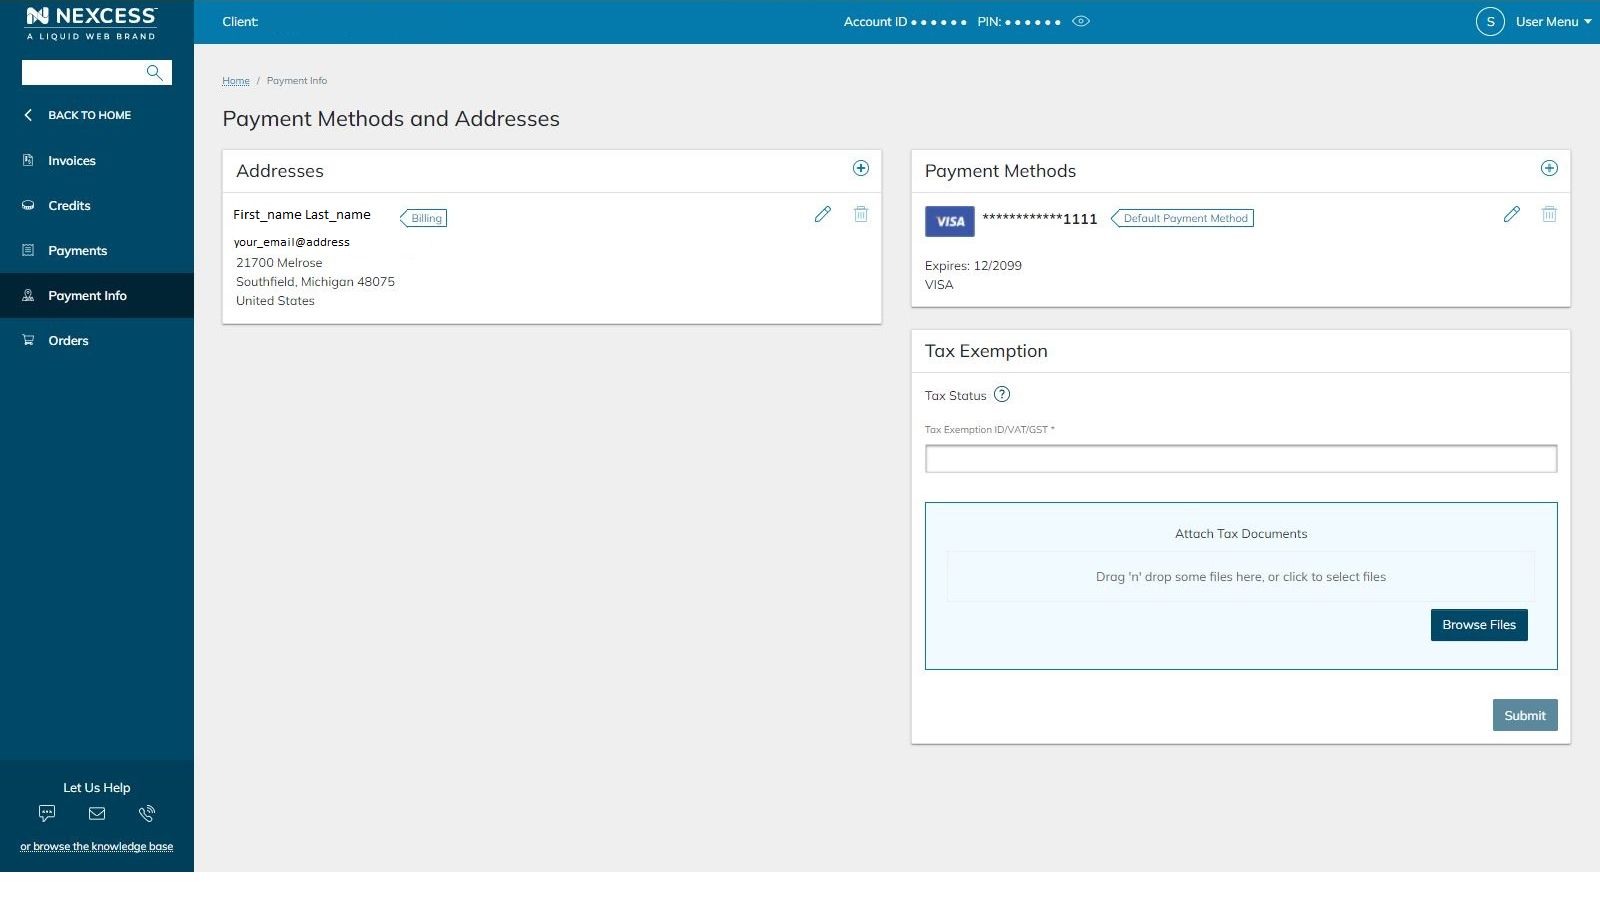1600x900 pixels.
Task: Click the email support icon under Let Us Help
Action: (x=97, y=813)
